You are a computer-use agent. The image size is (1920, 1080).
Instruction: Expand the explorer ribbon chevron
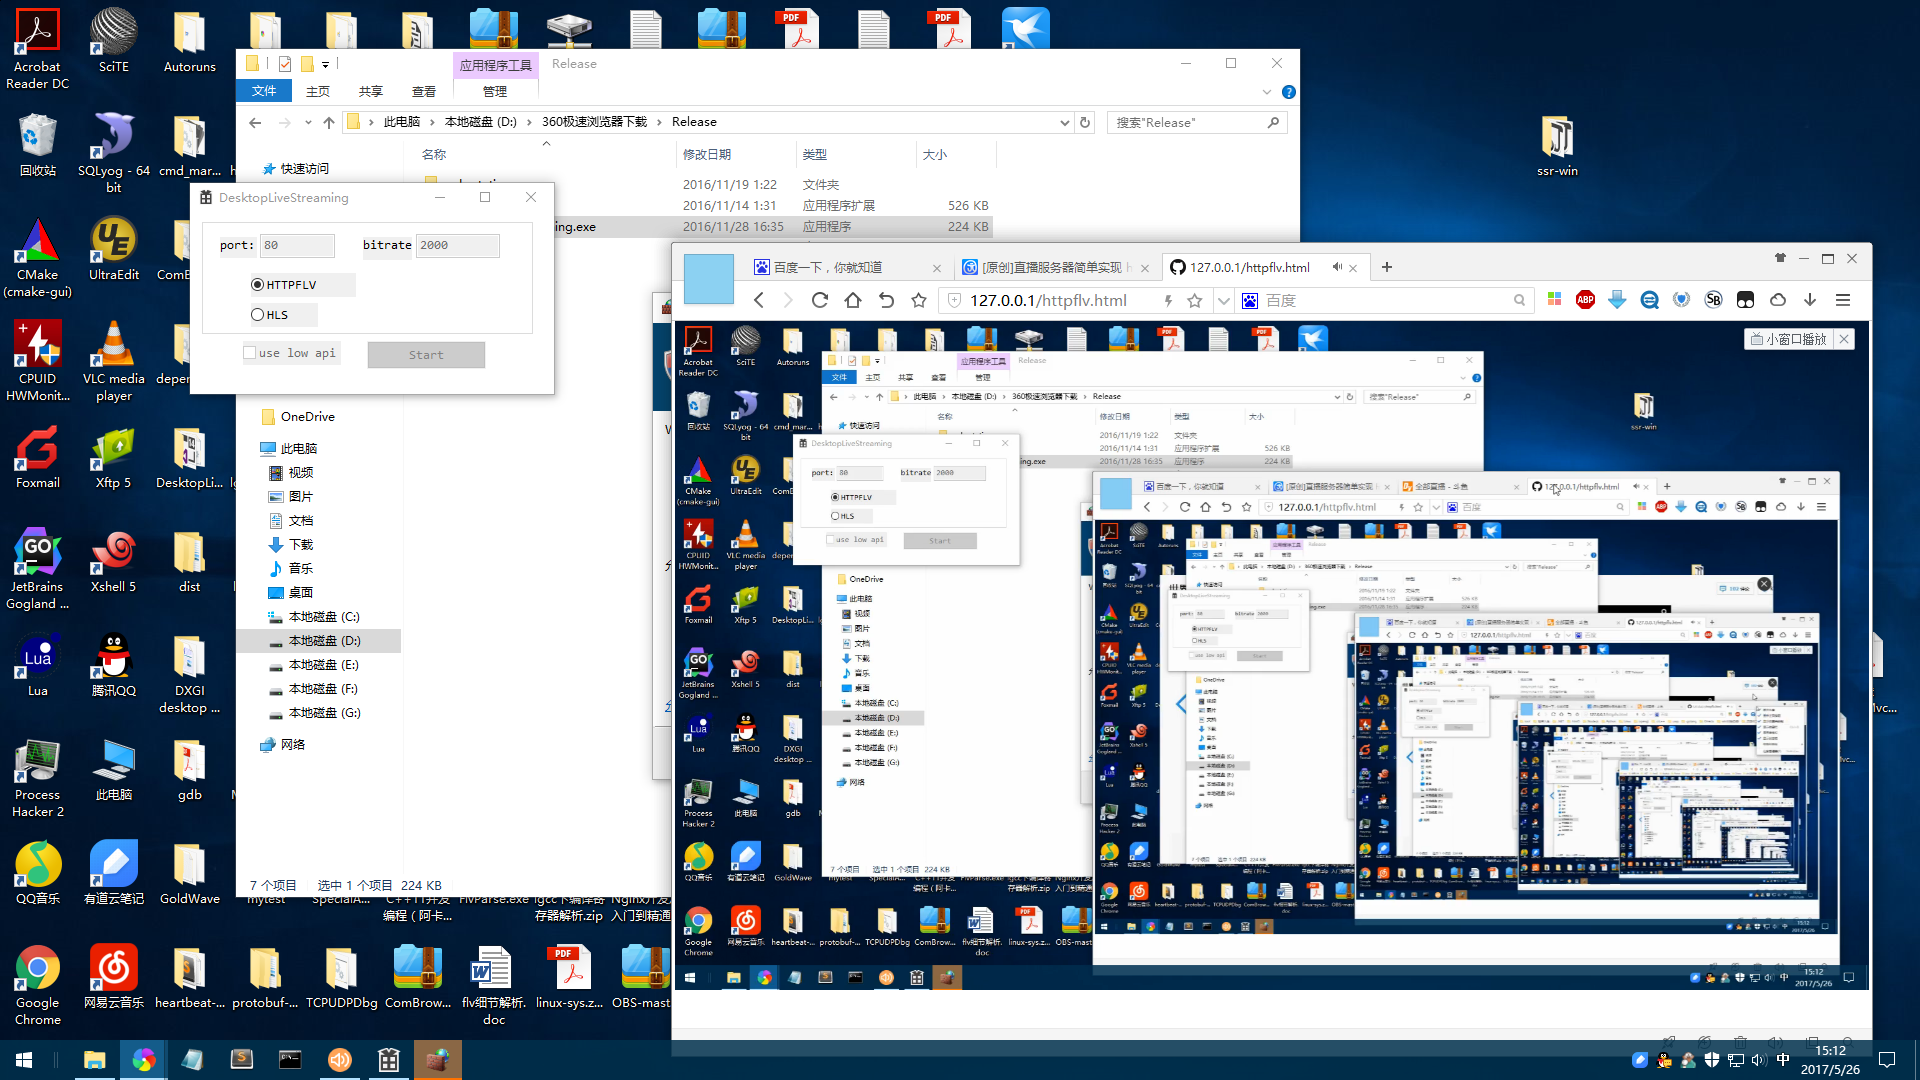pos(1267,92)
